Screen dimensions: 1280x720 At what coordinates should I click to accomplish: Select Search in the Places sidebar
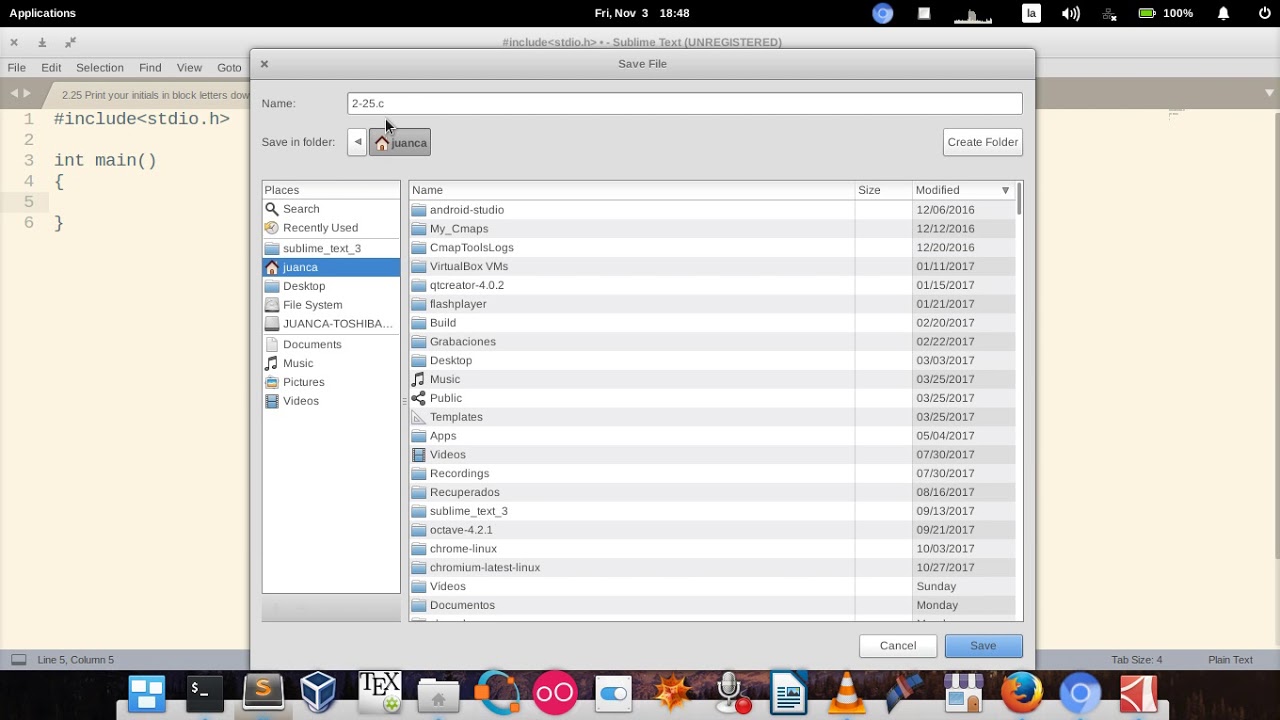tap(331, 209)
